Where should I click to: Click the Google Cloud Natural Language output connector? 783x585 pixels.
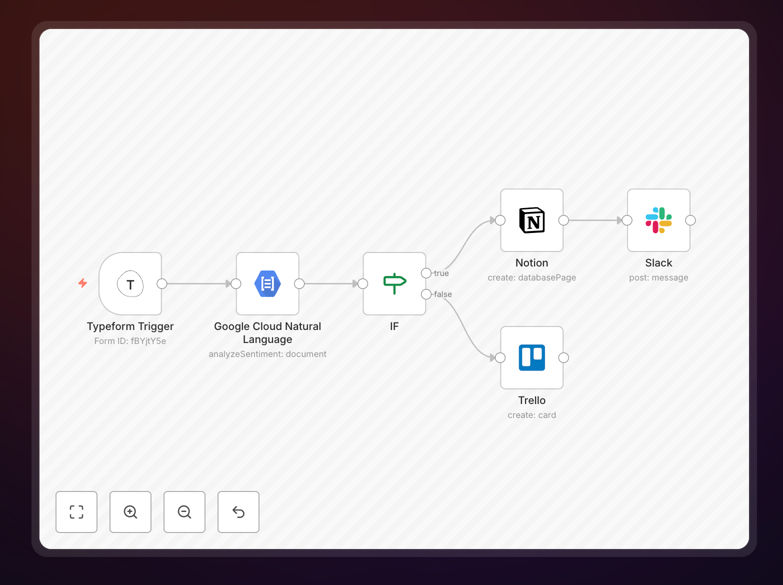click(x=299, y=284)
